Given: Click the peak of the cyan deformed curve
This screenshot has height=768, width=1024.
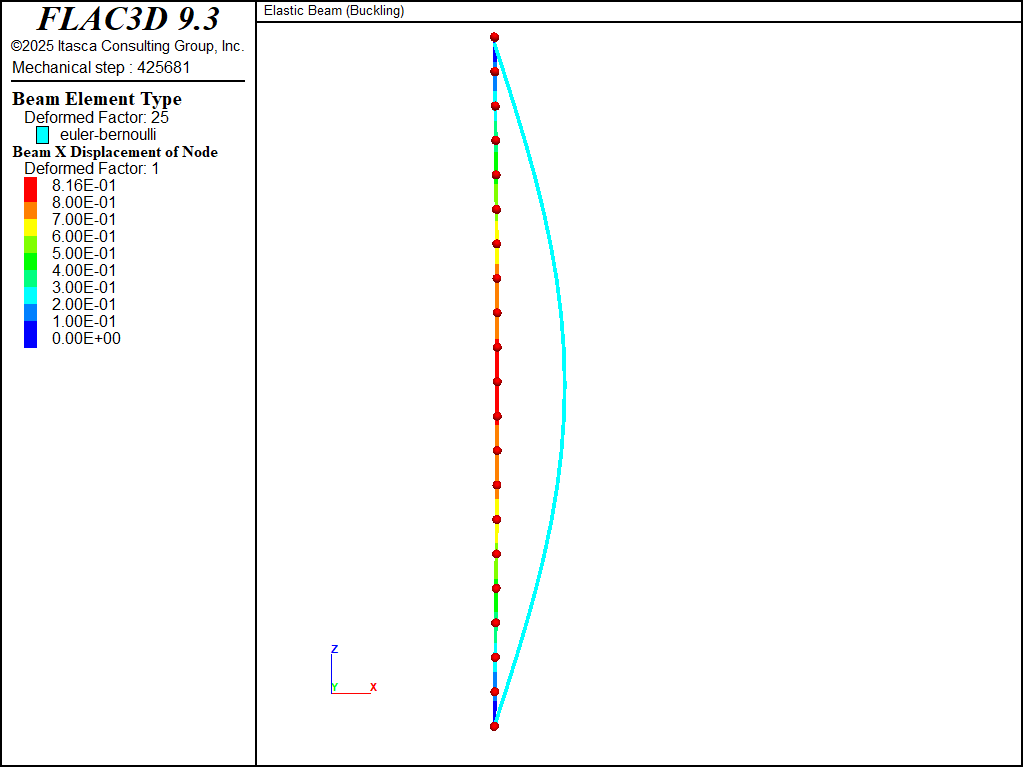Looking at the screenshot, I should (565, 384).
